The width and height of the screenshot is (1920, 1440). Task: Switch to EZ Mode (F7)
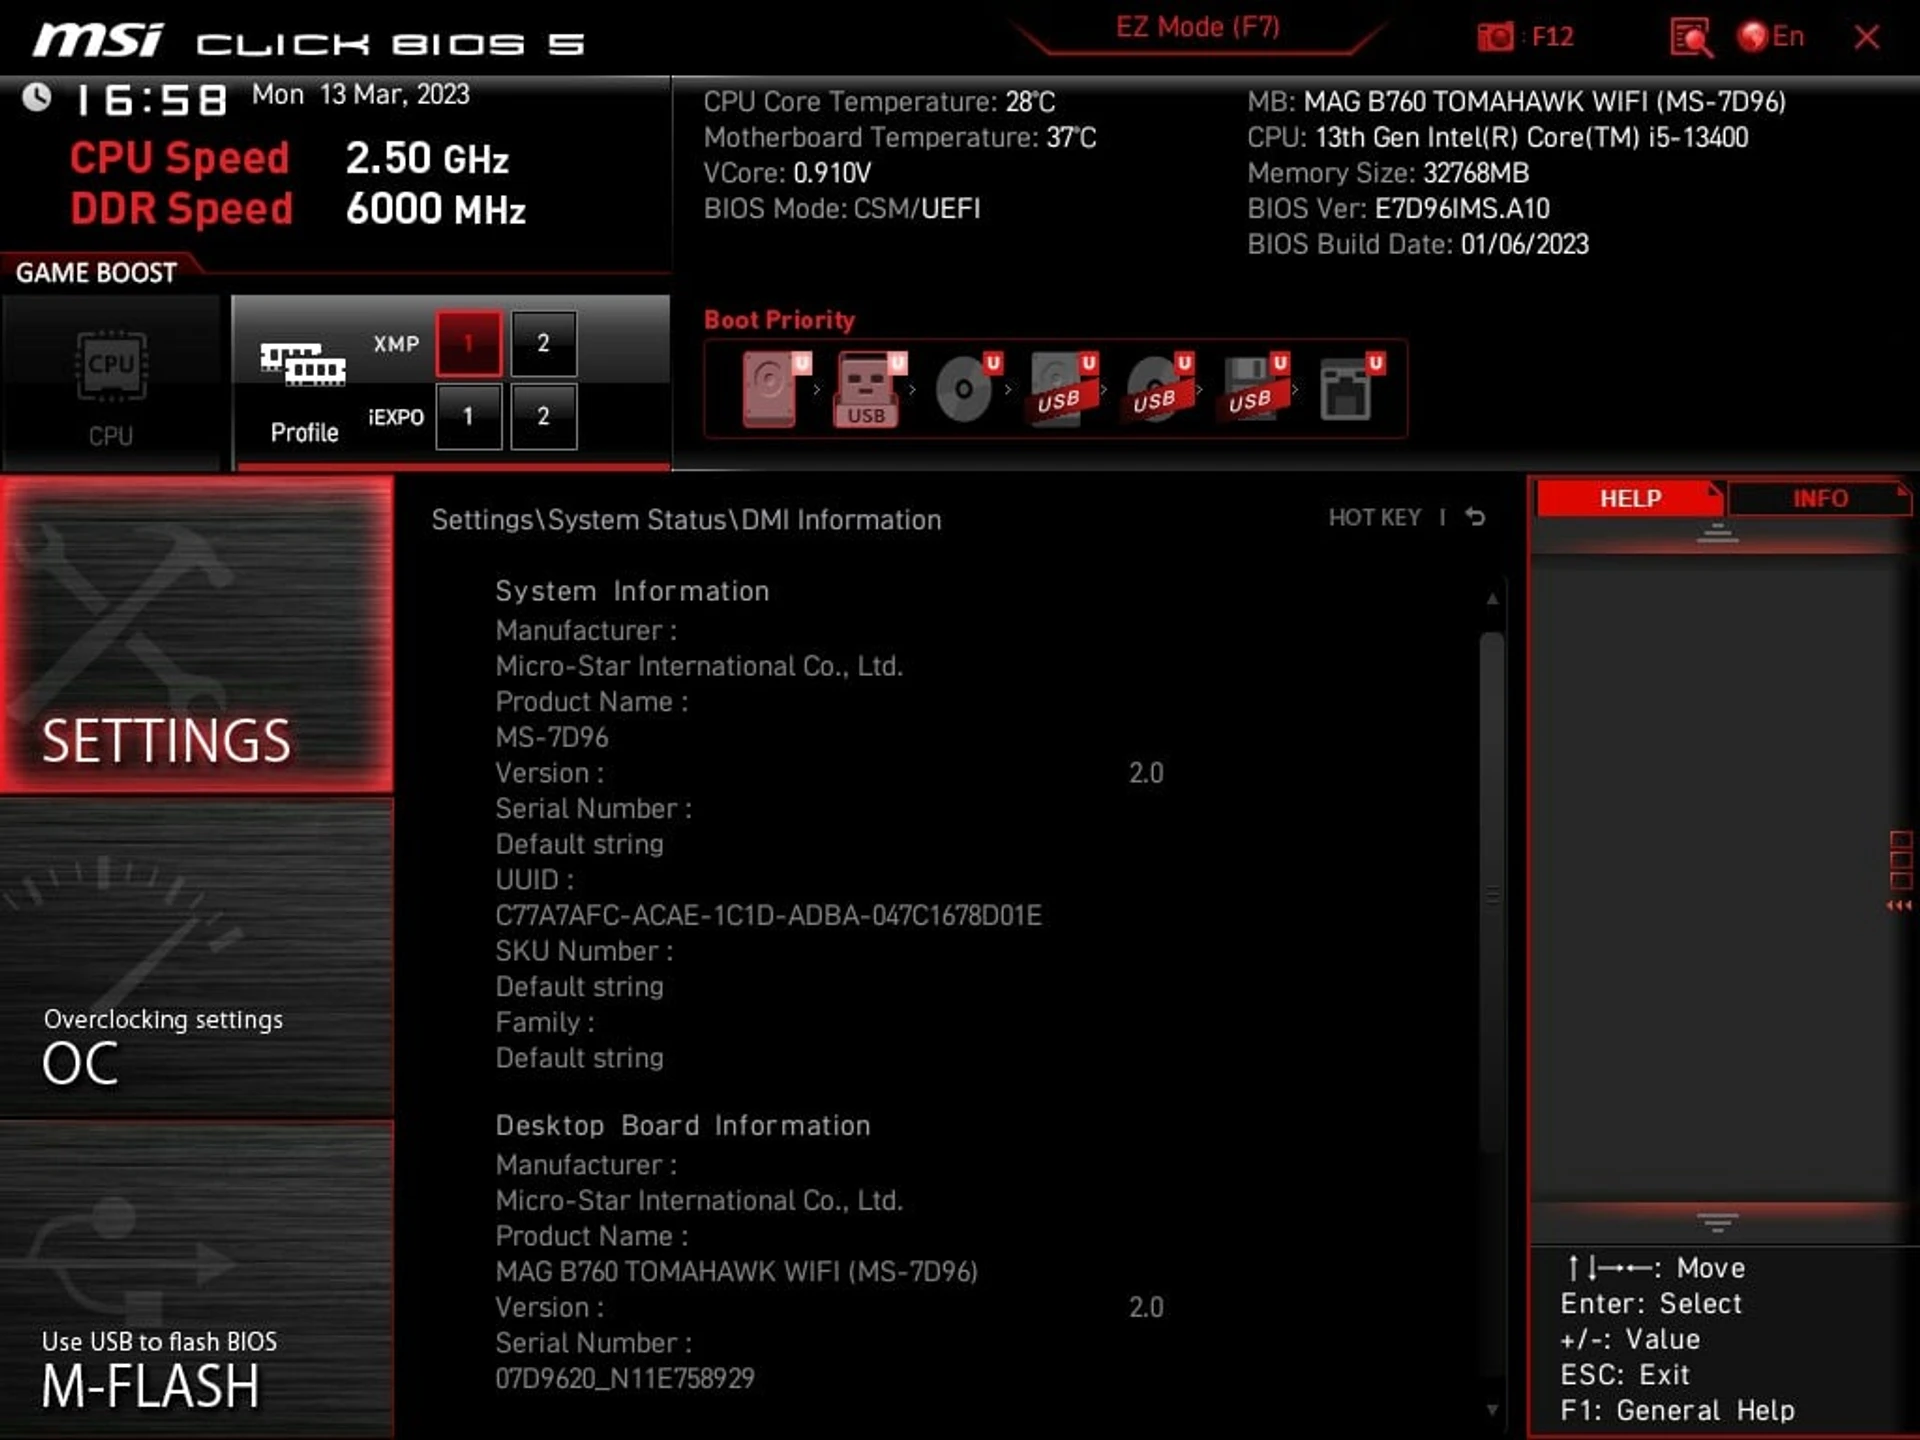(1198, 27)
